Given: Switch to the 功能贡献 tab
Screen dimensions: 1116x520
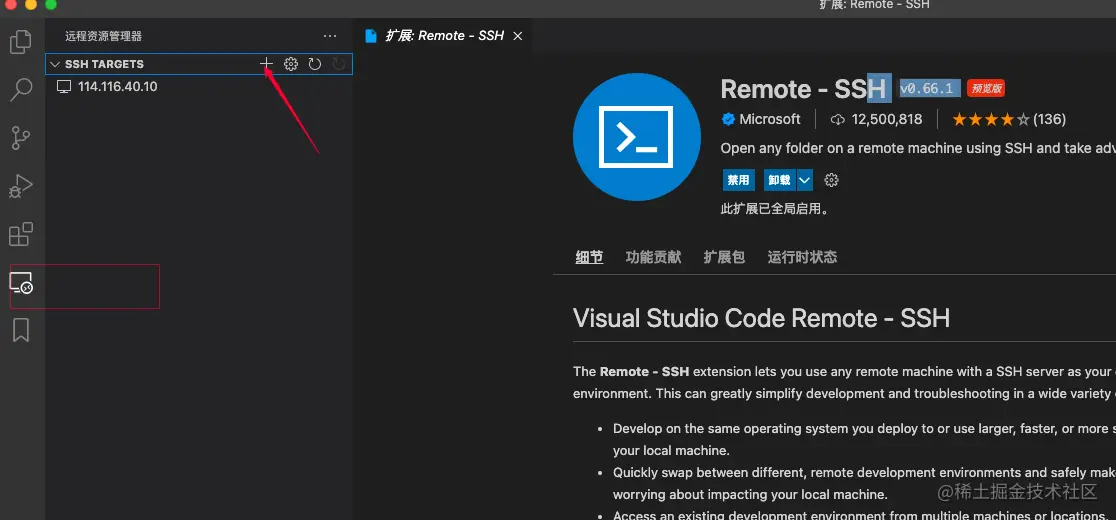Looking at the screenshot, I should point(653,257).
